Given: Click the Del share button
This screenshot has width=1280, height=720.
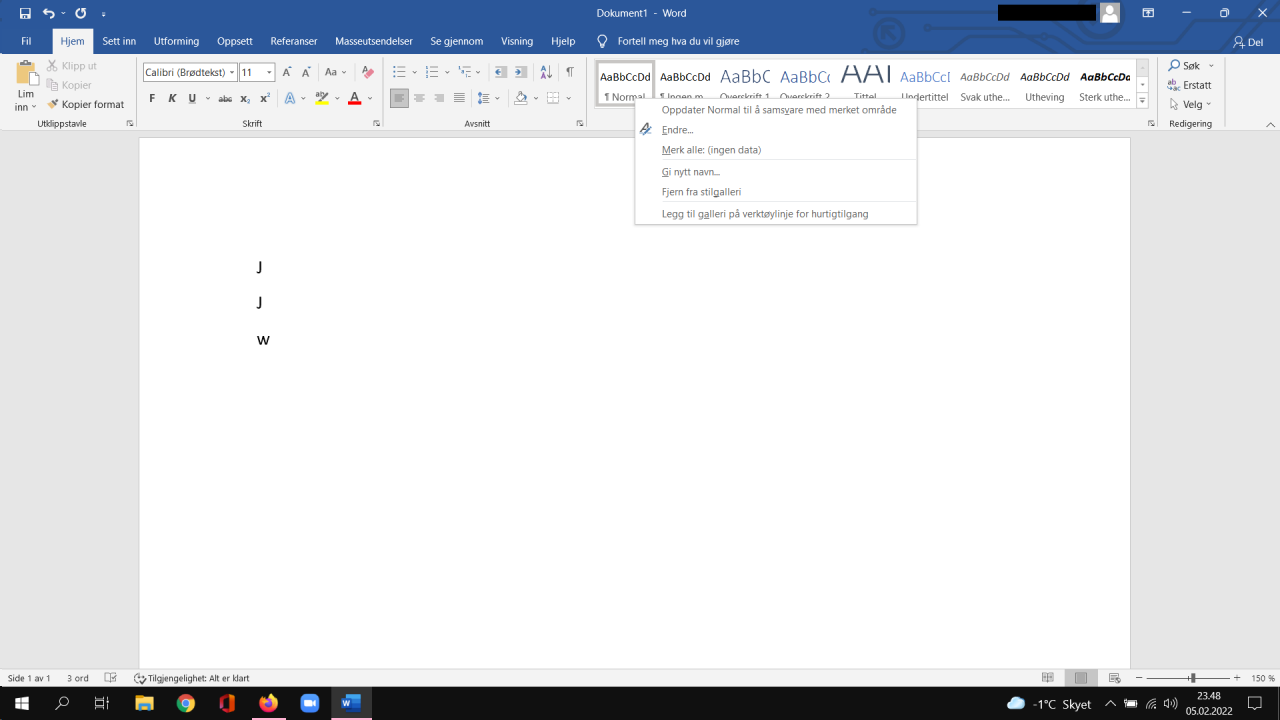Looking at the screenshot, I should (1248, 42).
